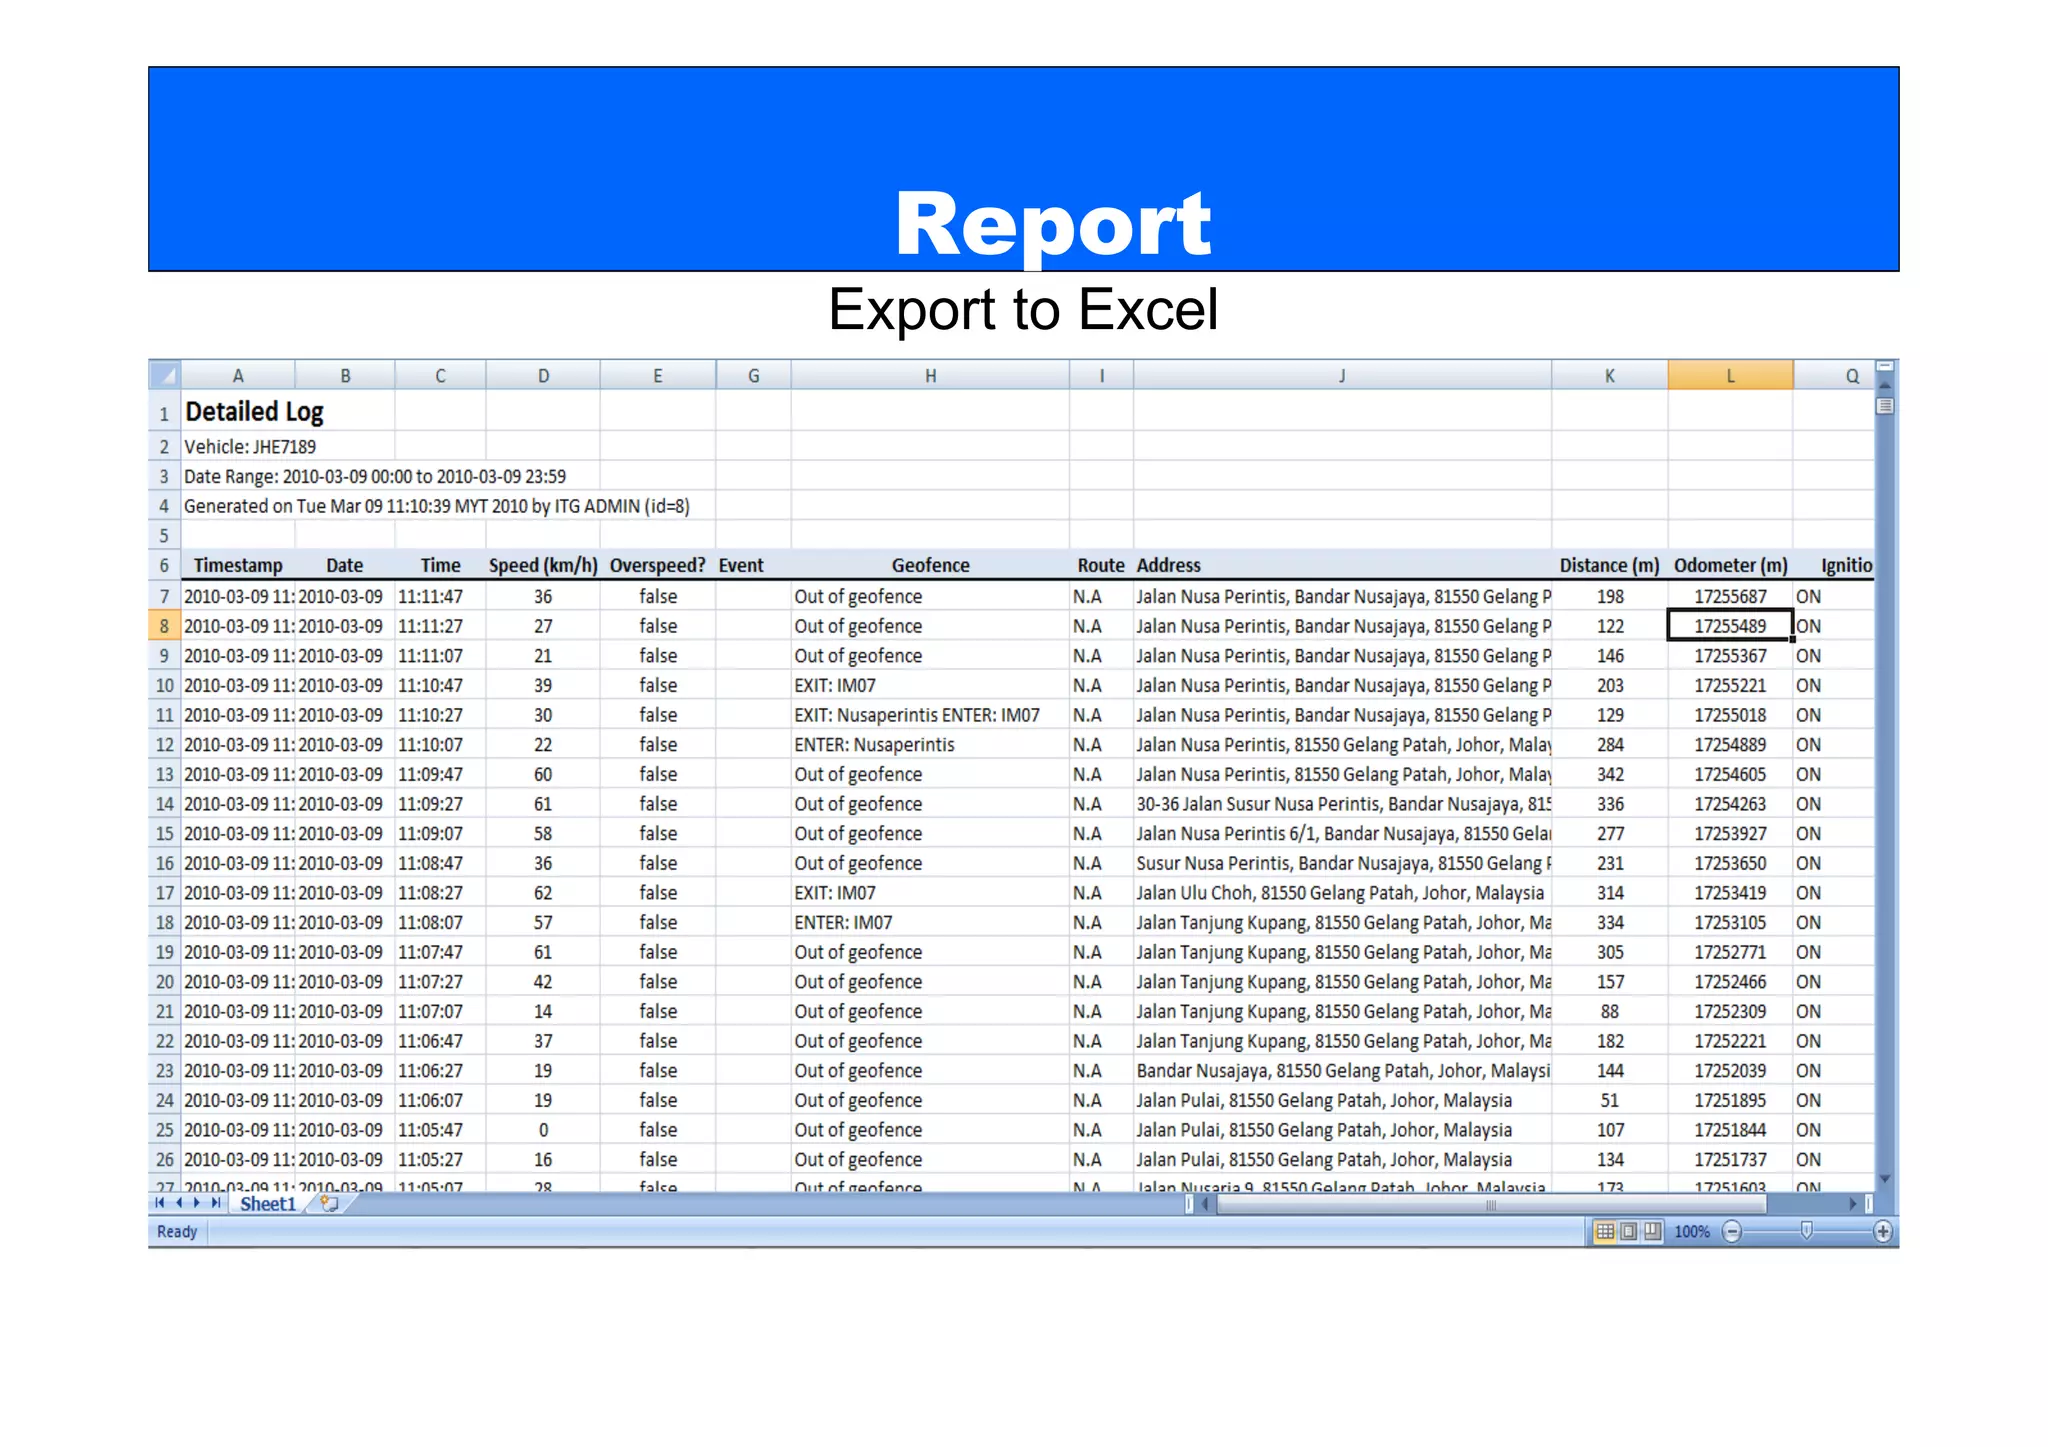Click speed cell 62 in row 17
The width and height of the screenshot is (2048, 1447).
543,893
